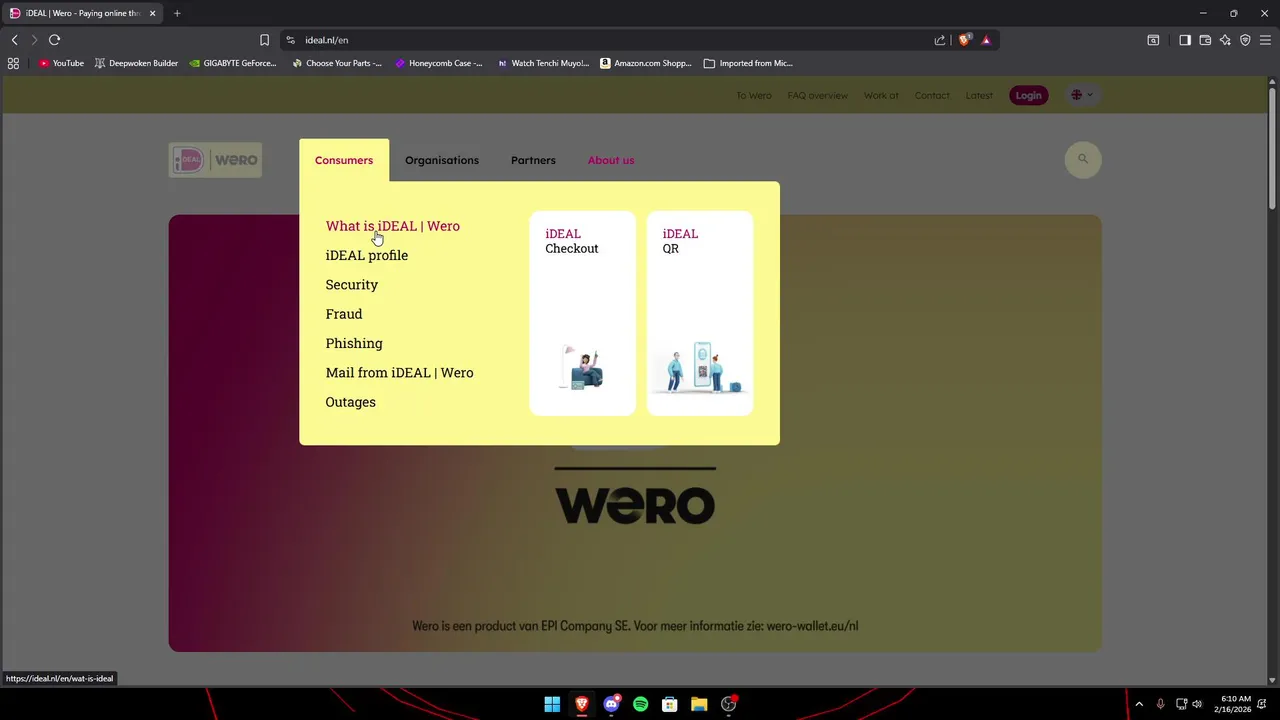The width and height of the screenshot is (1280, 720).
Task: Open the Partners menu
Action: coord(533,160)
